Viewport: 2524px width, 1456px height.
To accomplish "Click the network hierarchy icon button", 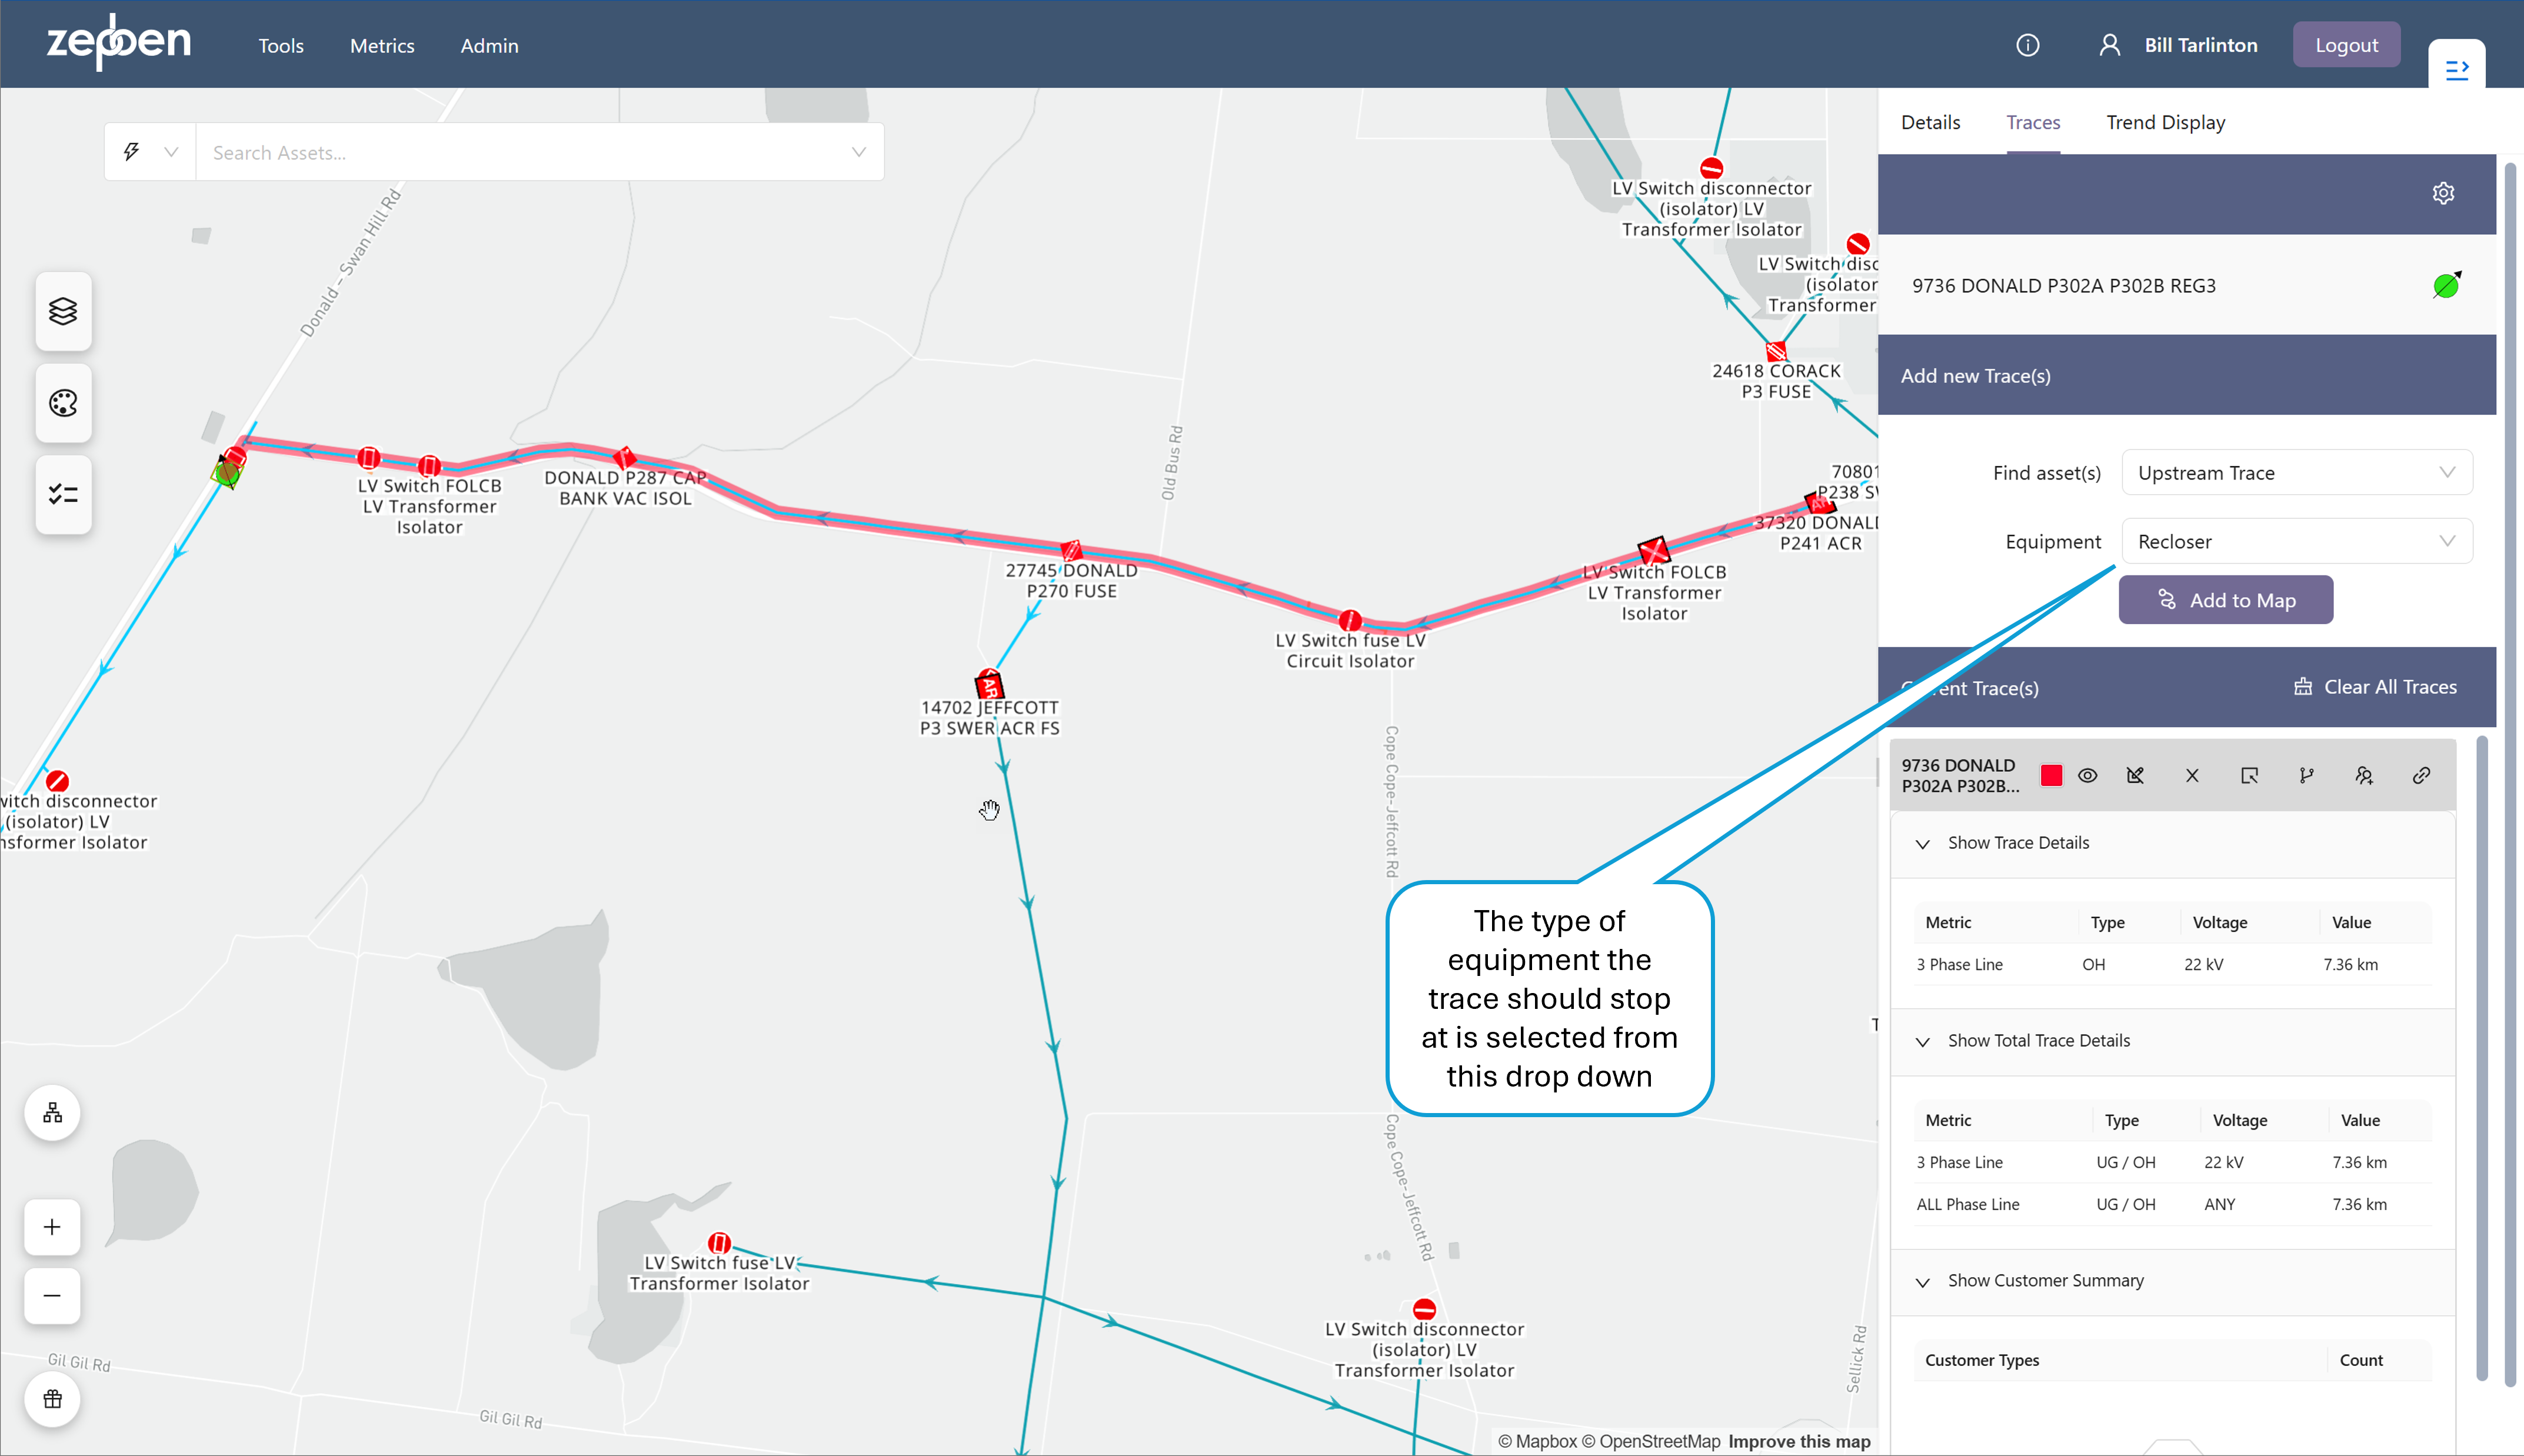I will 52,1113.
